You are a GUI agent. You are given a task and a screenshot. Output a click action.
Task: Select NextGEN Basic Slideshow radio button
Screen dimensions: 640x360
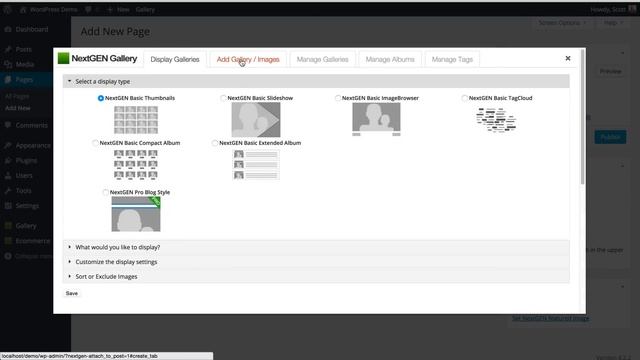[223, 98]
